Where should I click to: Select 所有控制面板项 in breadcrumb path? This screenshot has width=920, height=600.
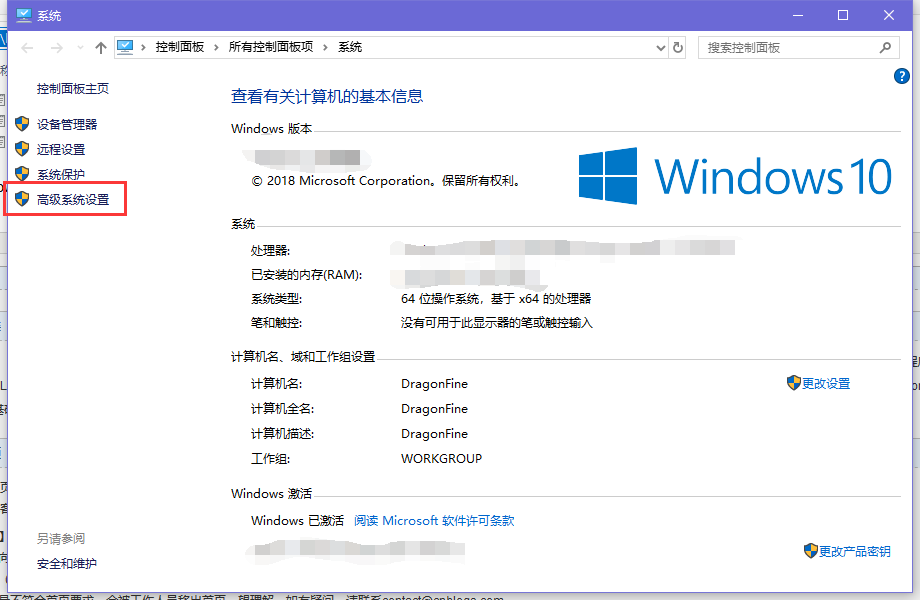click(271, 47)
